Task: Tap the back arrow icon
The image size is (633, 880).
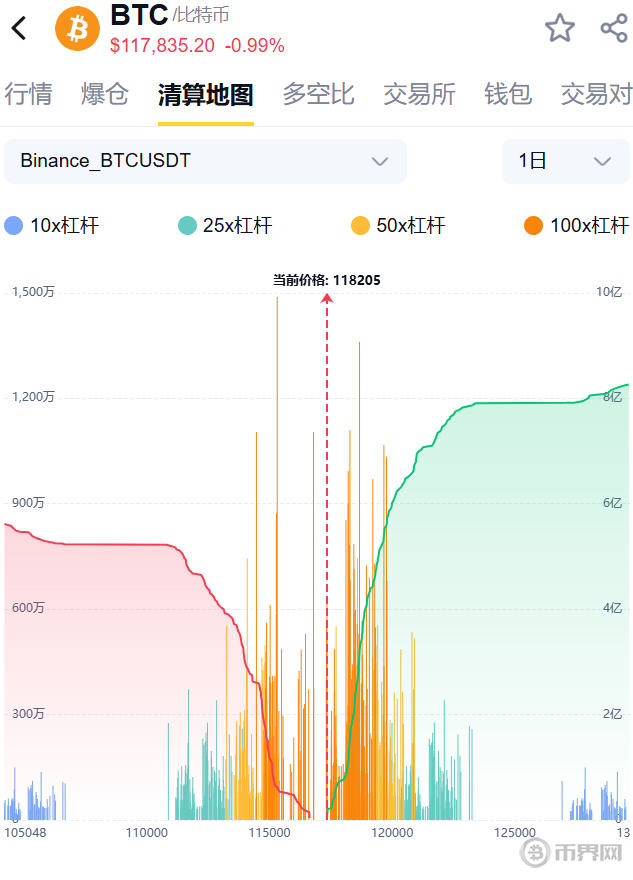Action: pyautogui.click(x=19, y=28)
